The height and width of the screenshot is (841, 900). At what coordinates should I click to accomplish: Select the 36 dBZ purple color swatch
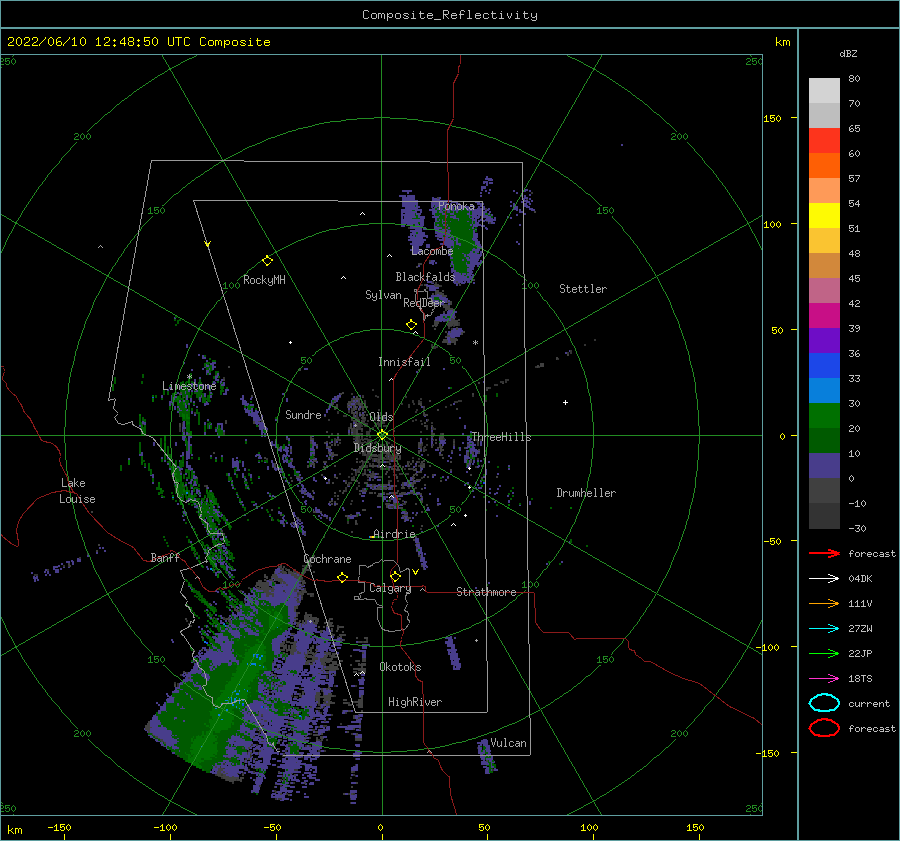(x=824, y=340)
